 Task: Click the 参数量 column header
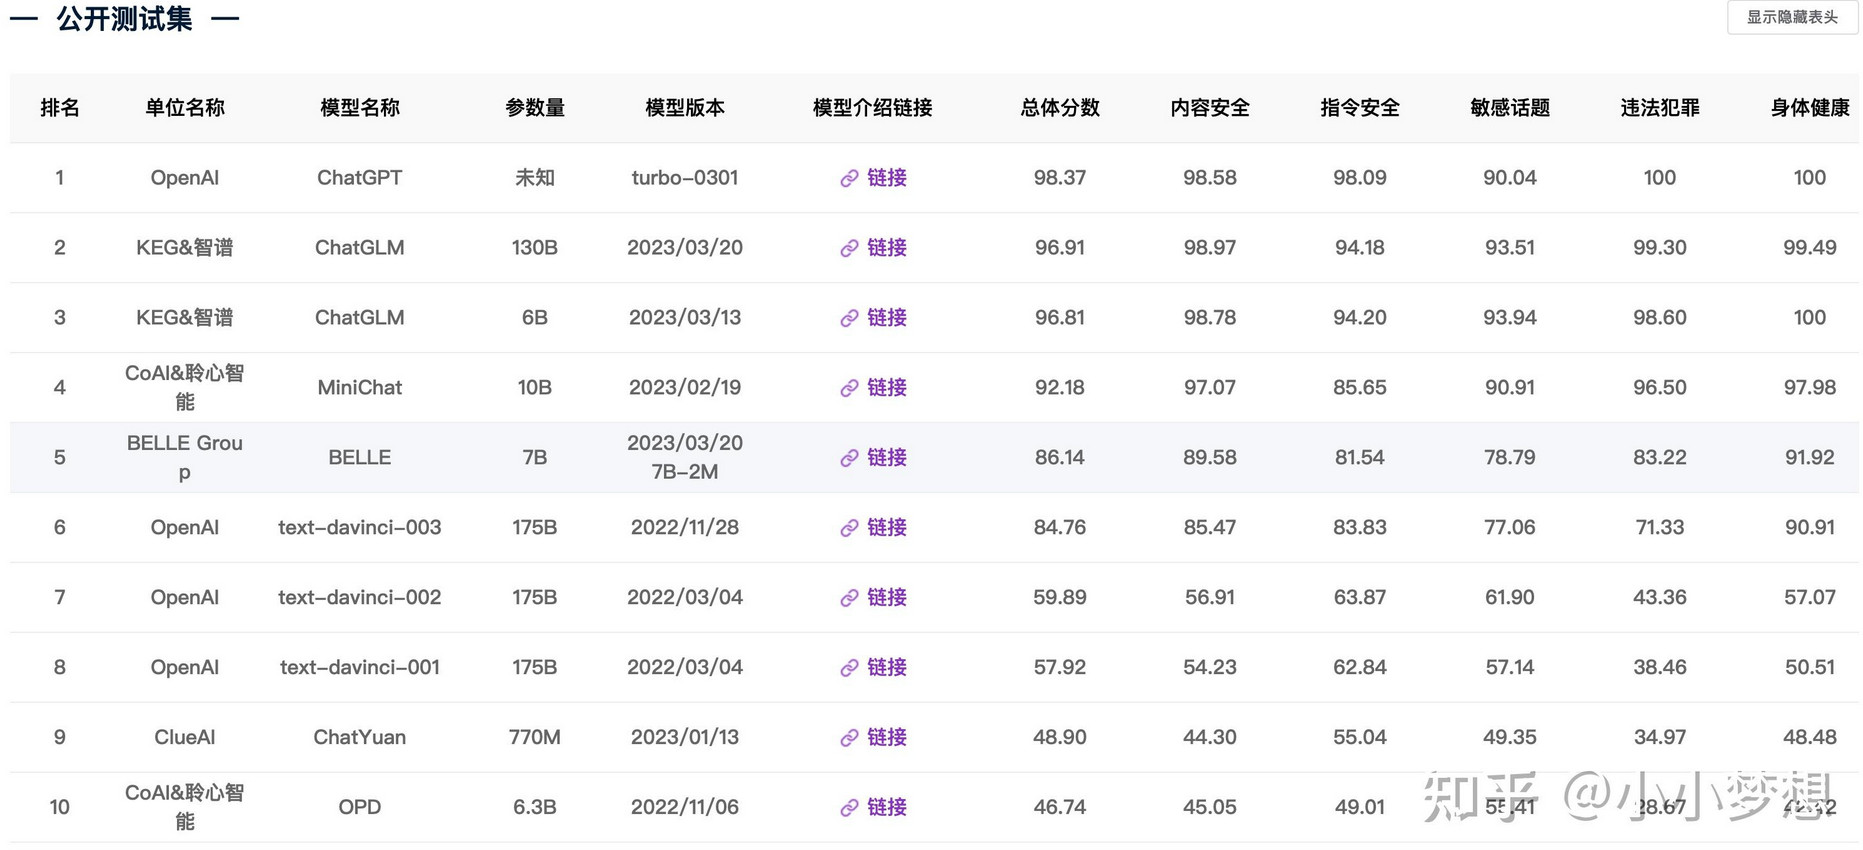[535, 108]
